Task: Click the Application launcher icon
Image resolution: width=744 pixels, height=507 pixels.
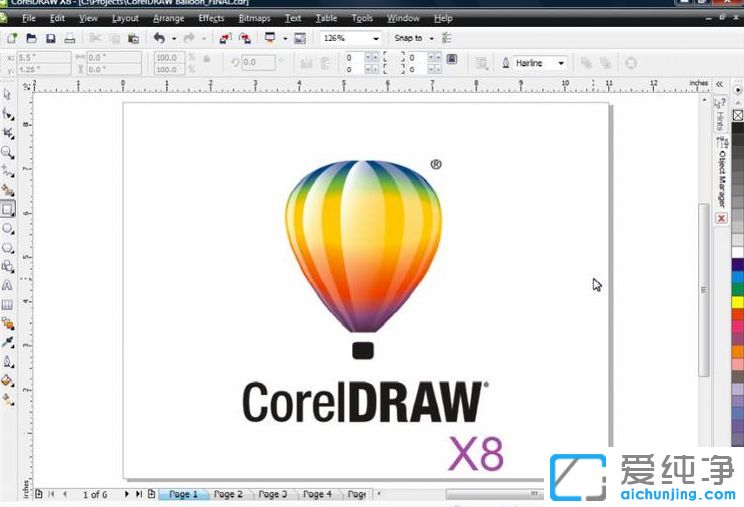Action: [270, 38]
